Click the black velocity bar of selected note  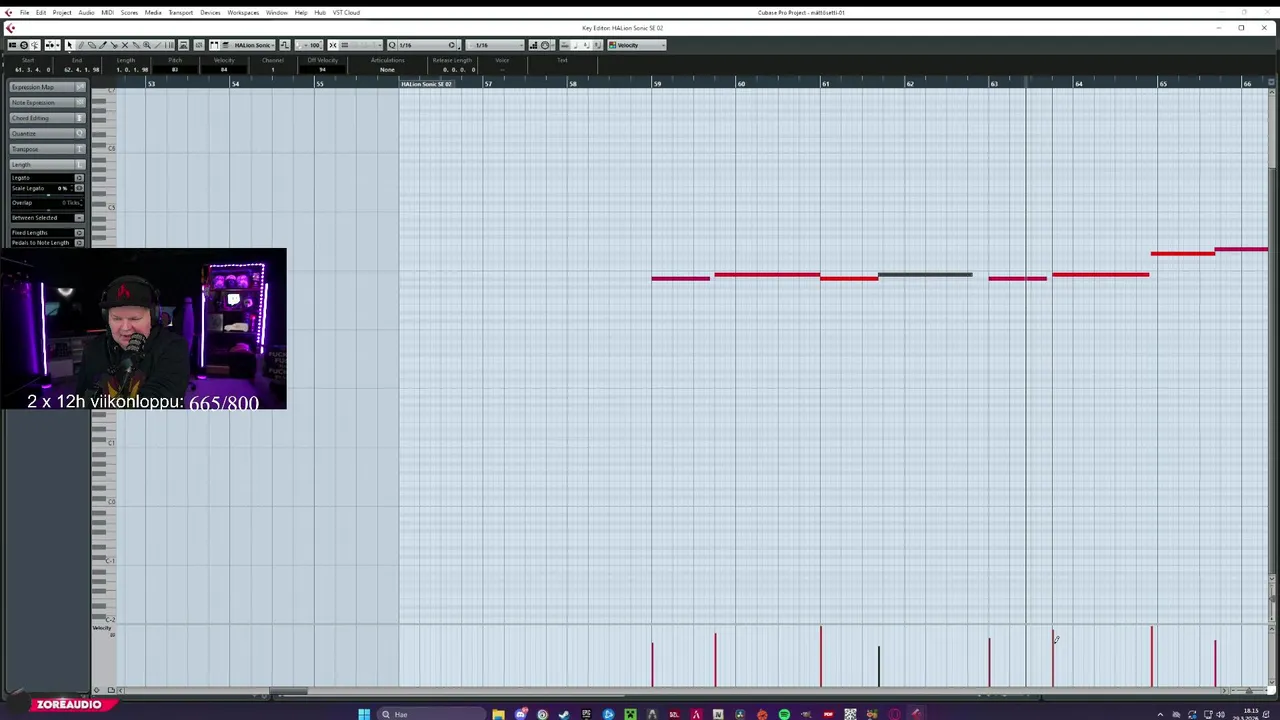879,666
